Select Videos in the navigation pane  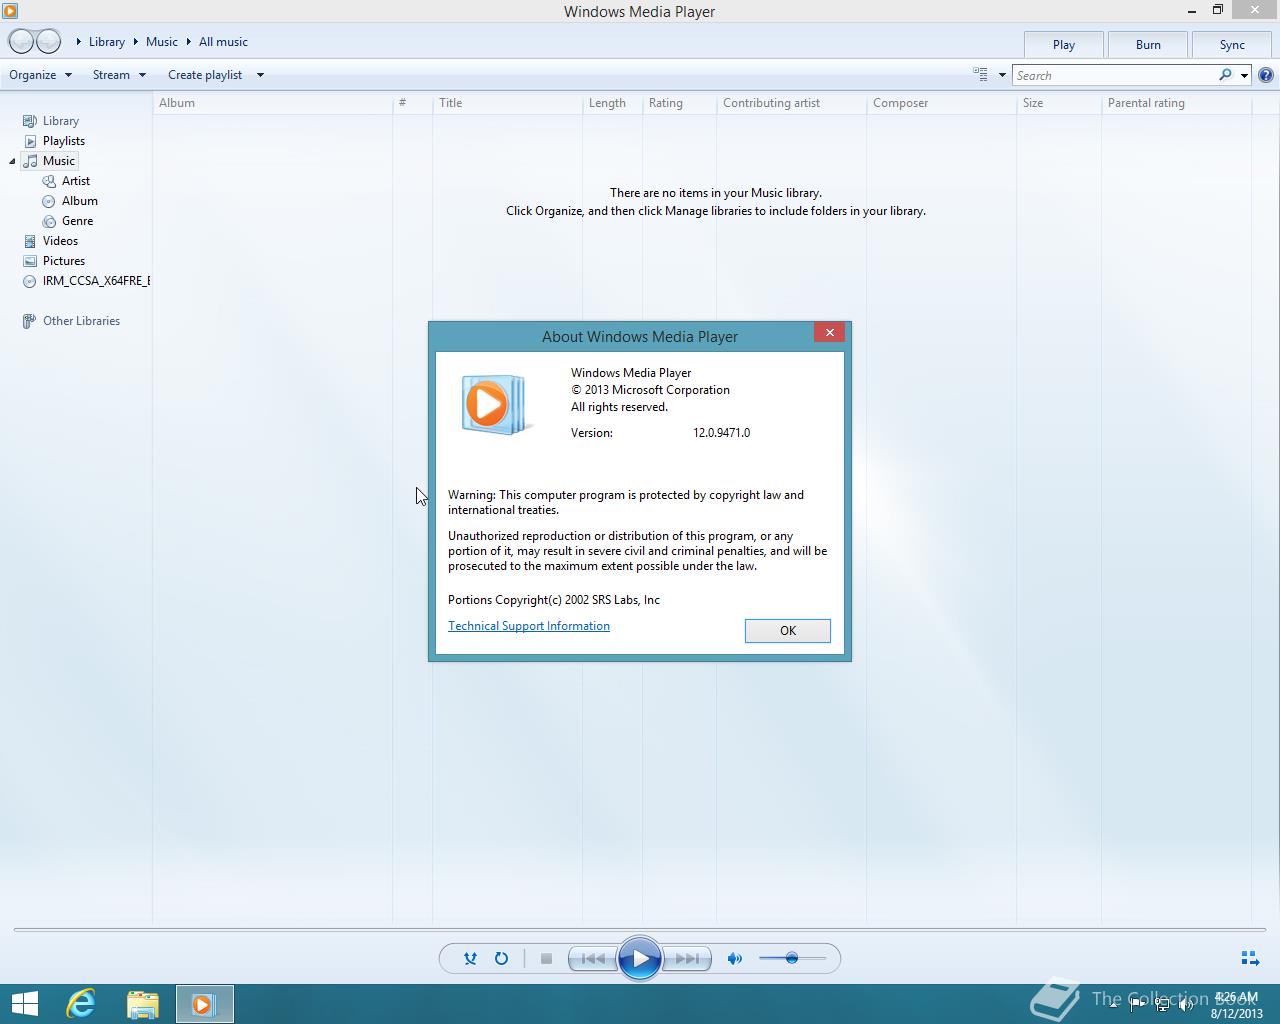tap(60, 241)
